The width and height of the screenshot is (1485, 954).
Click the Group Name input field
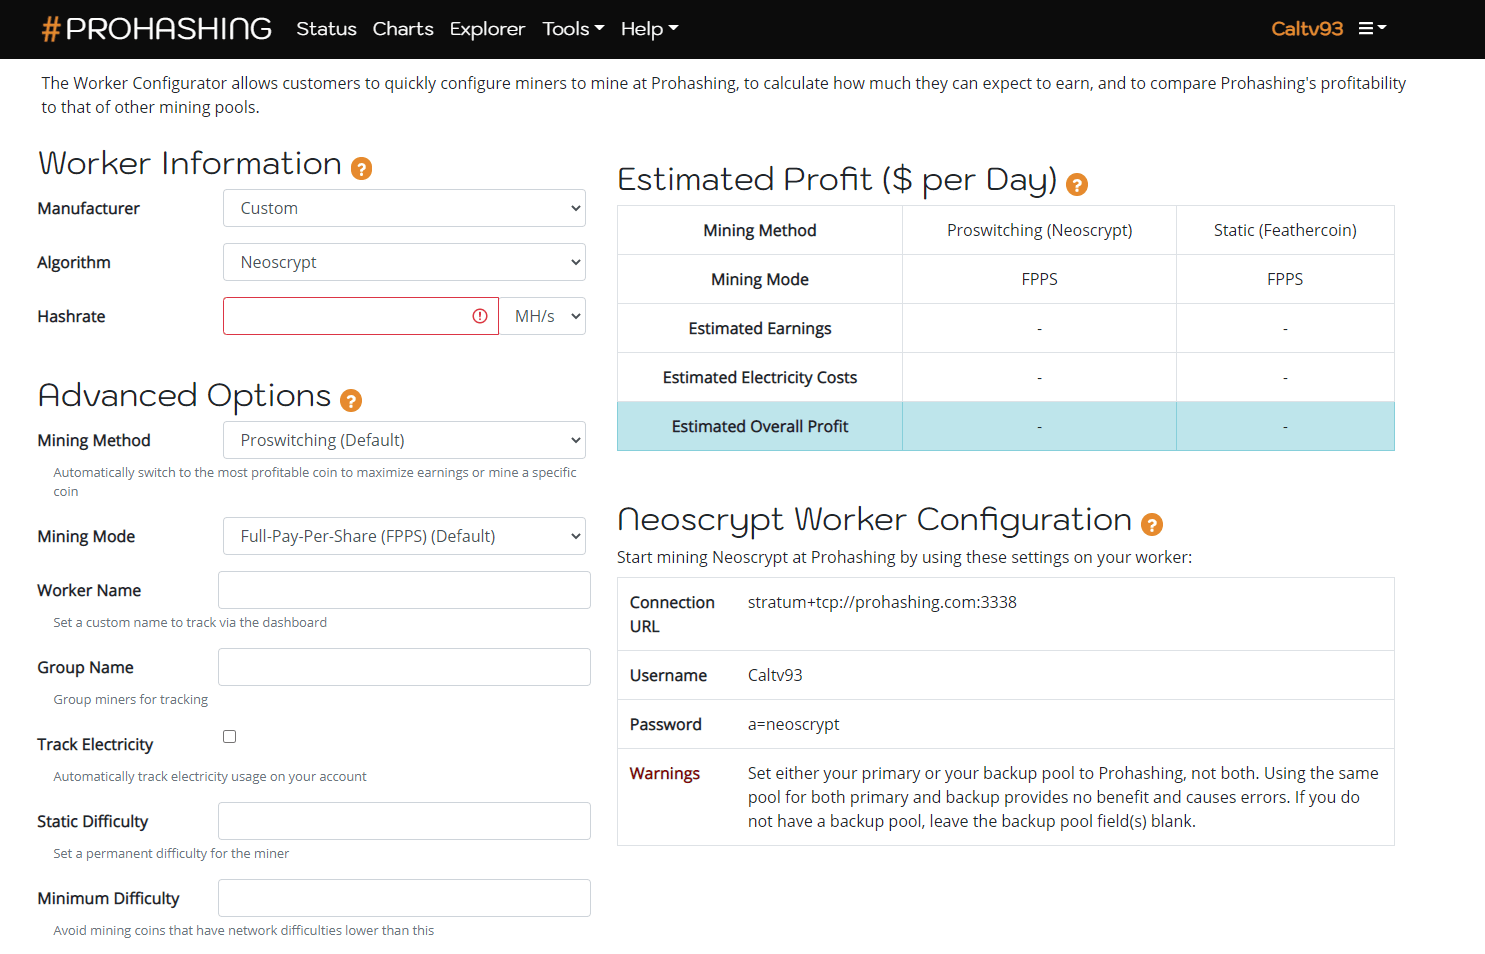click(404, 667)
